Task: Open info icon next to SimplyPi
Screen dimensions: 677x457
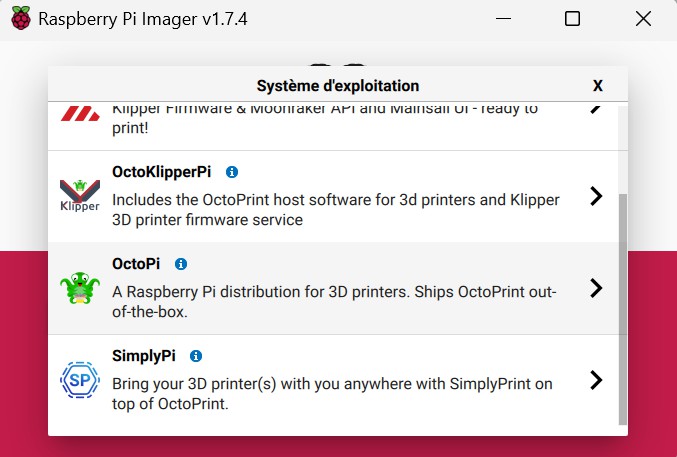Action: pos(196,356)
